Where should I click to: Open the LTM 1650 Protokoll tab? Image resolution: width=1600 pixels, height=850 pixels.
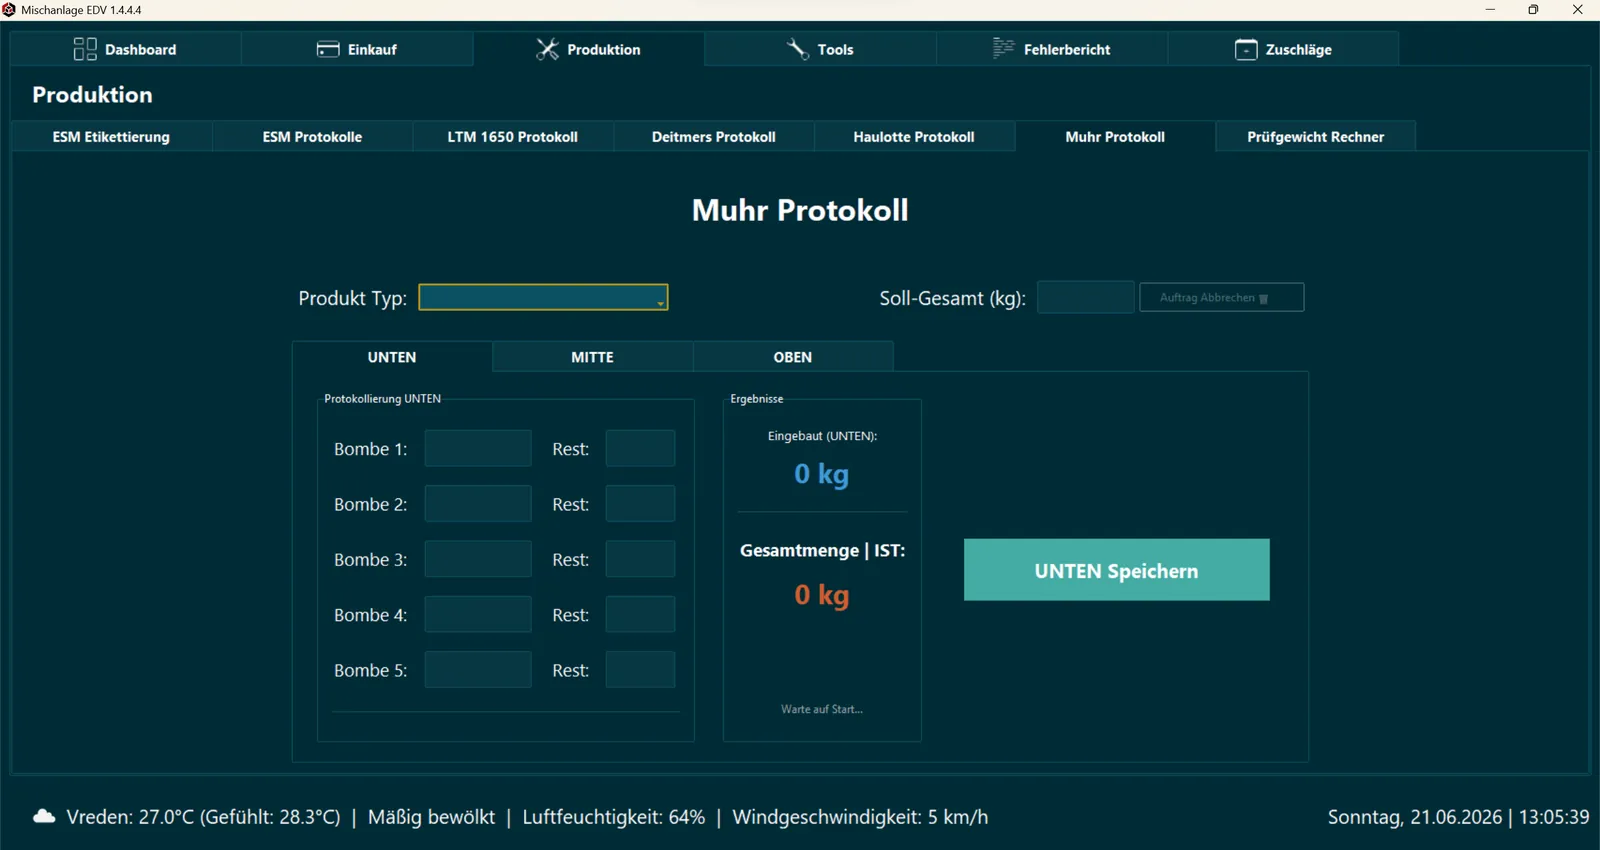(x=513, y=137)
